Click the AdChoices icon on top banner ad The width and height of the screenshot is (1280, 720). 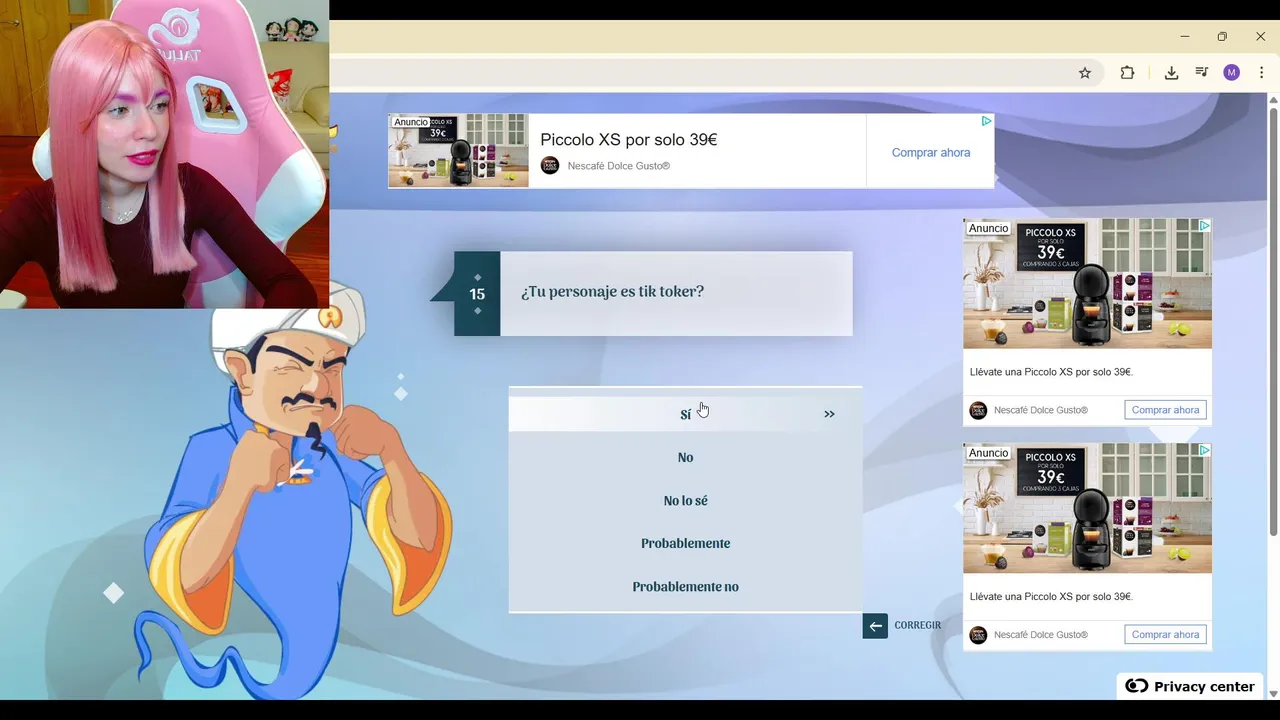click(x=986, y=121)
